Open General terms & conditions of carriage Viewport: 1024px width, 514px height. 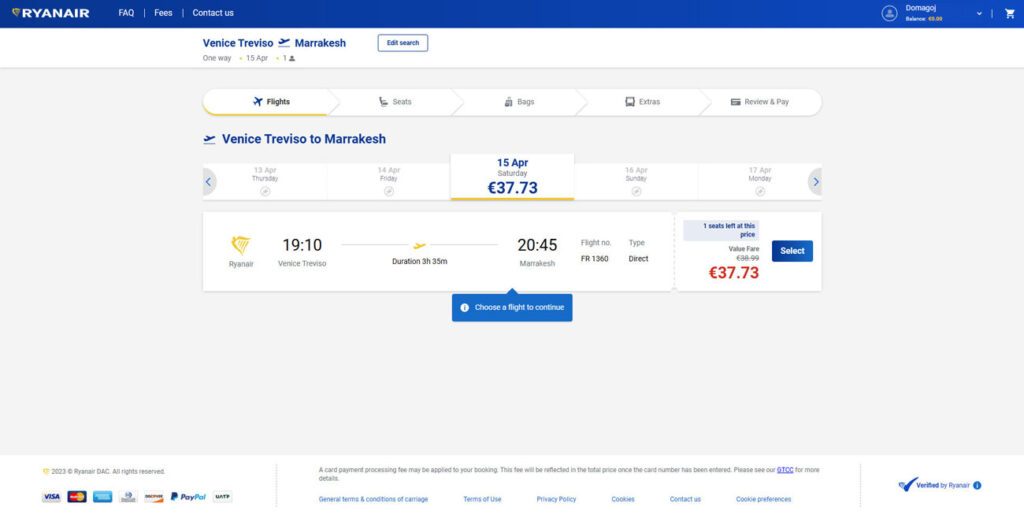point(374,500)
